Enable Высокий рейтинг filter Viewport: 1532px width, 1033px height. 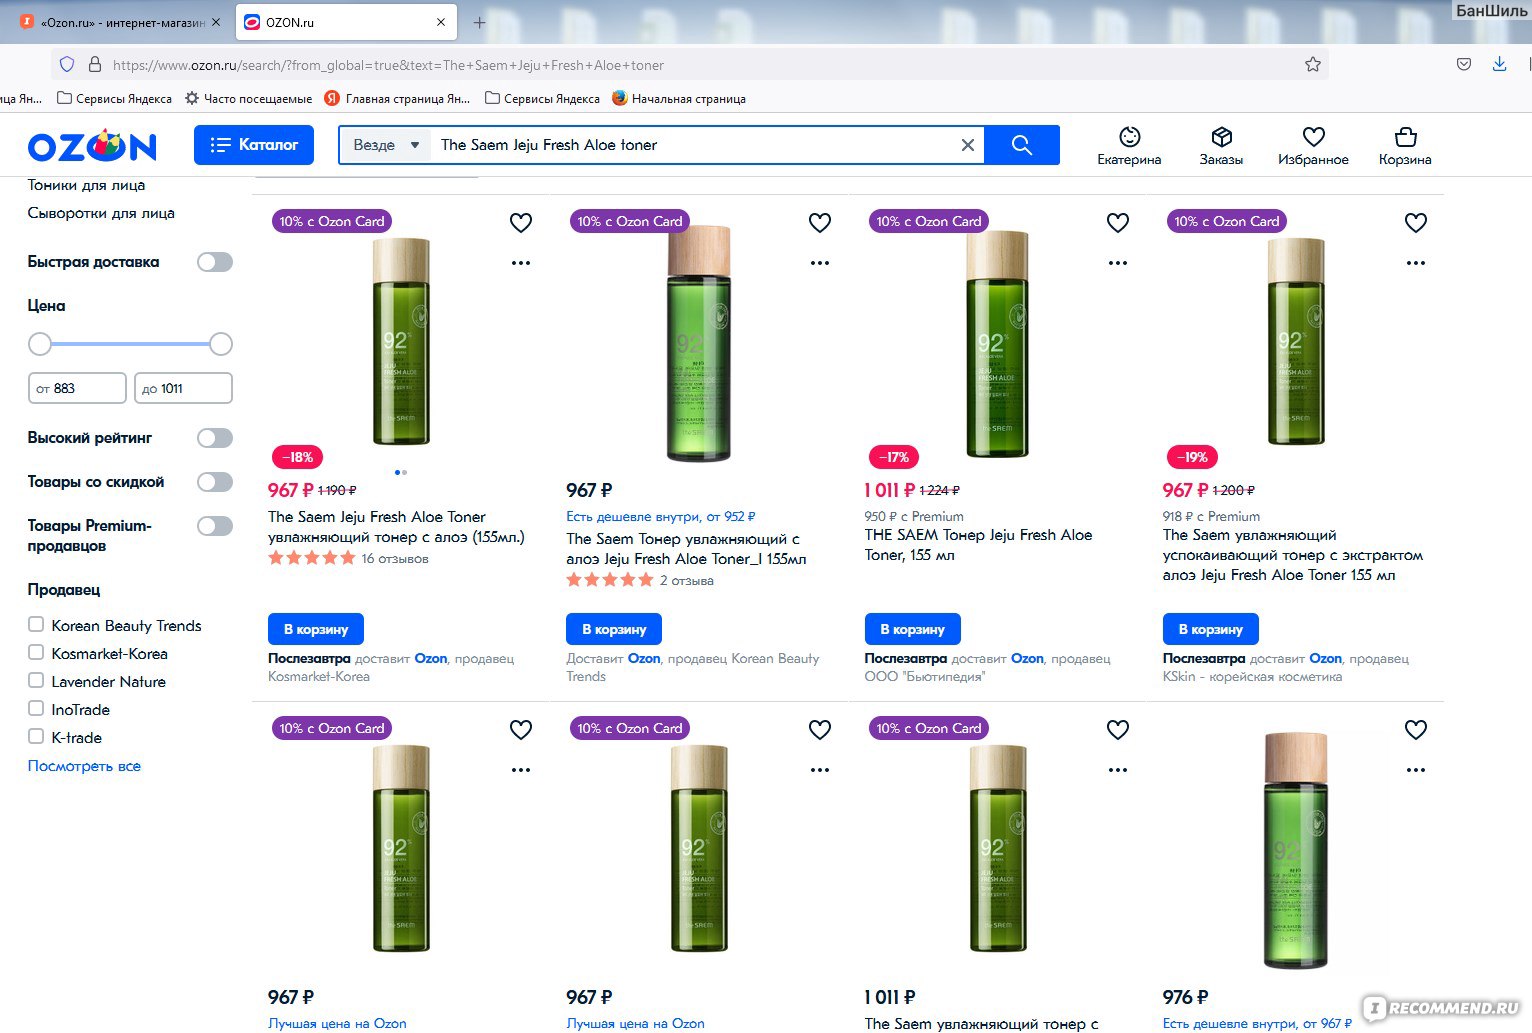coord(214,438)
